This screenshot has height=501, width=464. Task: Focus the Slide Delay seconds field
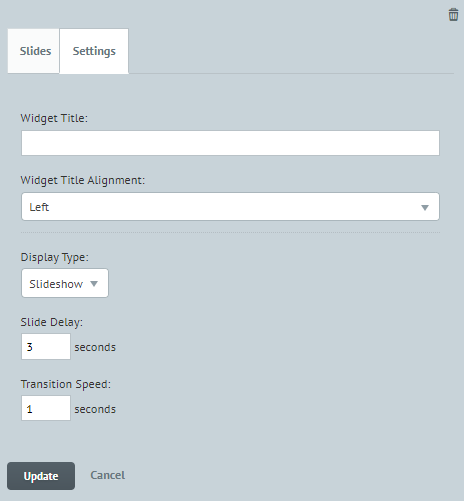46,347
